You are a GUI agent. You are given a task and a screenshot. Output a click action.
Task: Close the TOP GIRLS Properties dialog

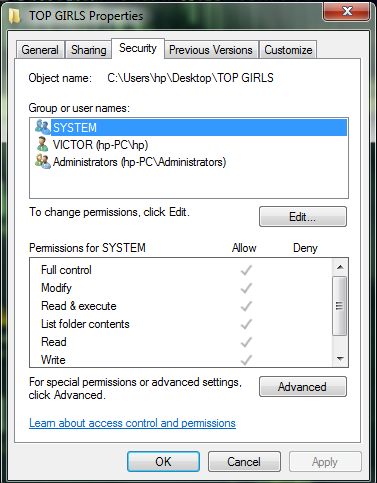(x=347, y=11)
